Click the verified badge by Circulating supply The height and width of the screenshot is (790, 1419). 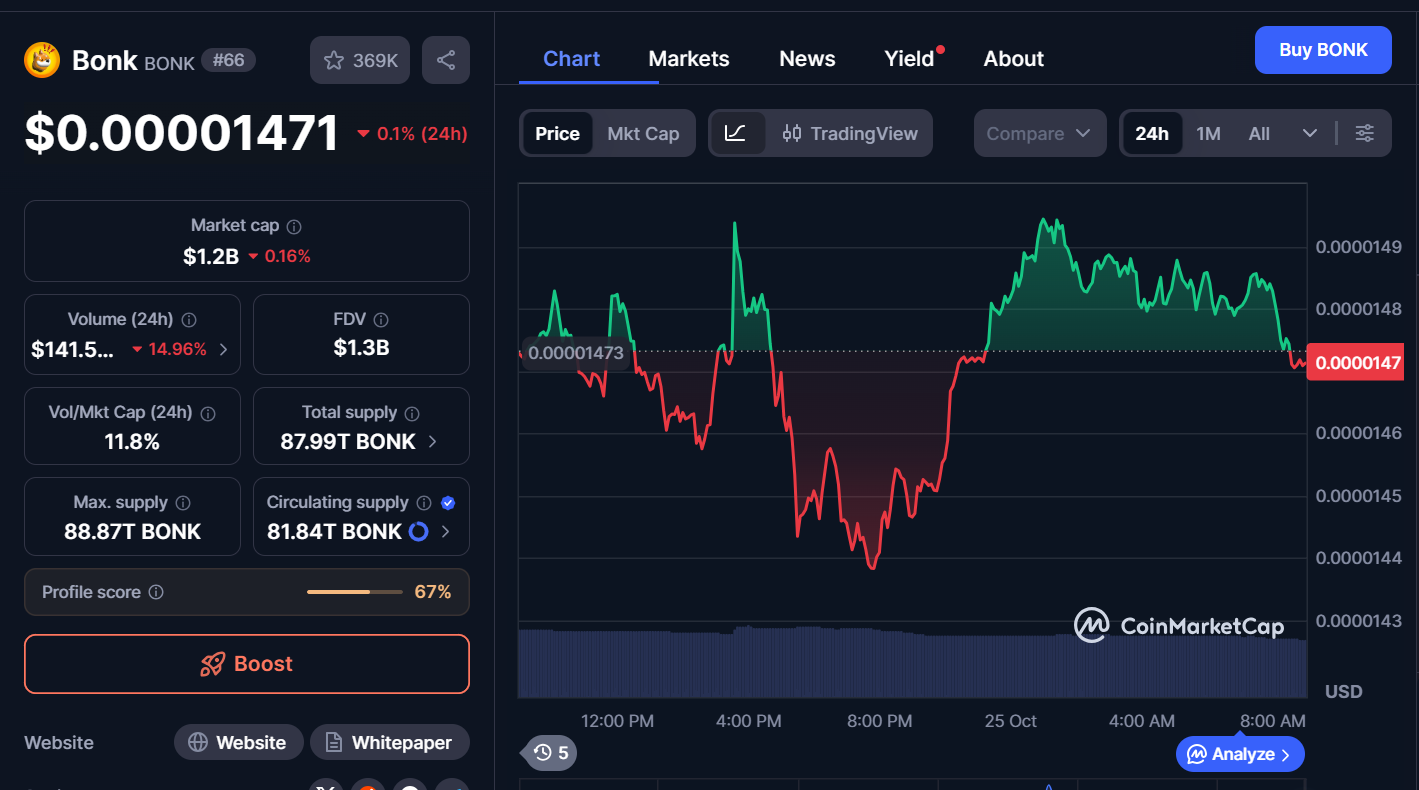[x=448, y=503]
